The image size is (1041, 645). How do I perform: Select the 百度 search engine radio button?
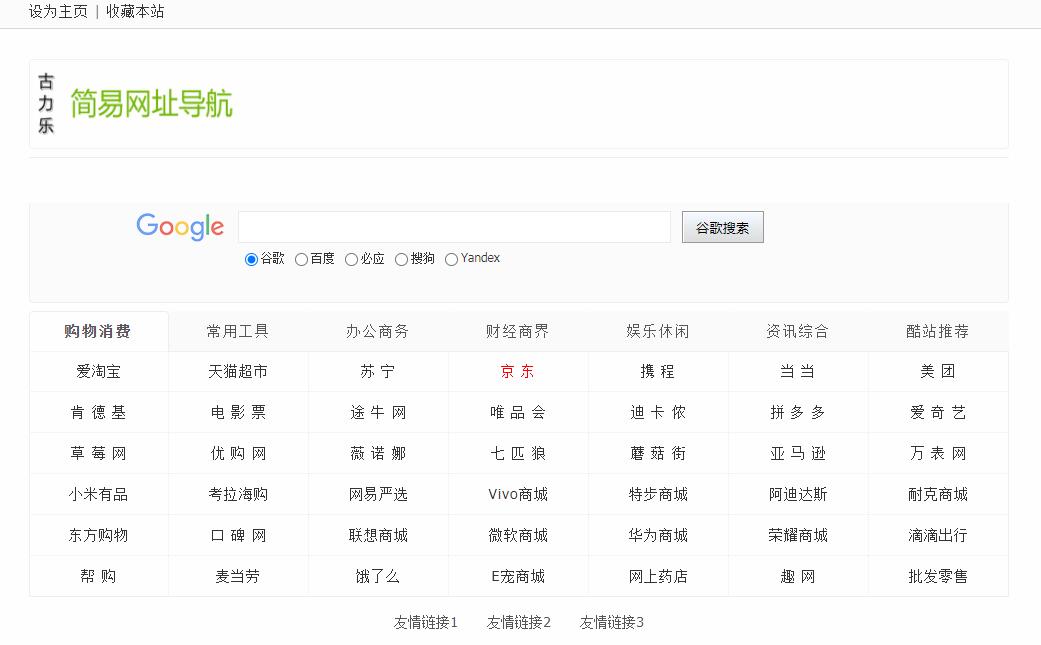coord(301,258)
